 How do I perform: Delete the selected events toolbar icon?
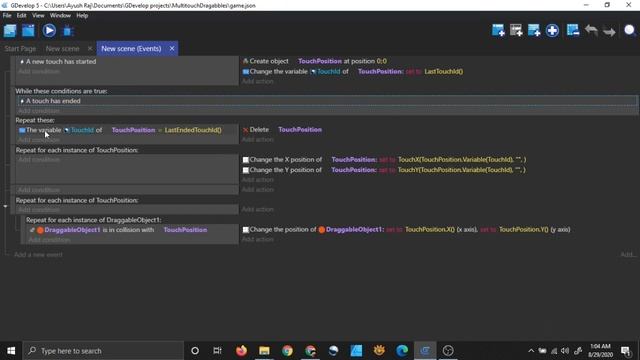click(573, 30)
